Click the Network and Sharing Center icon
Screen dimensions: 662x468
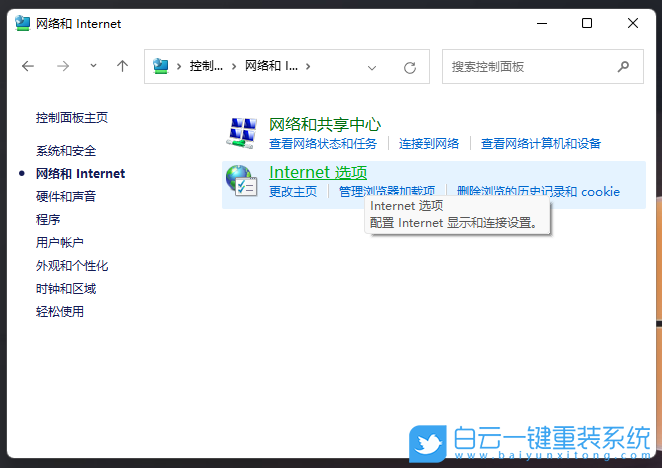[242, 133]
